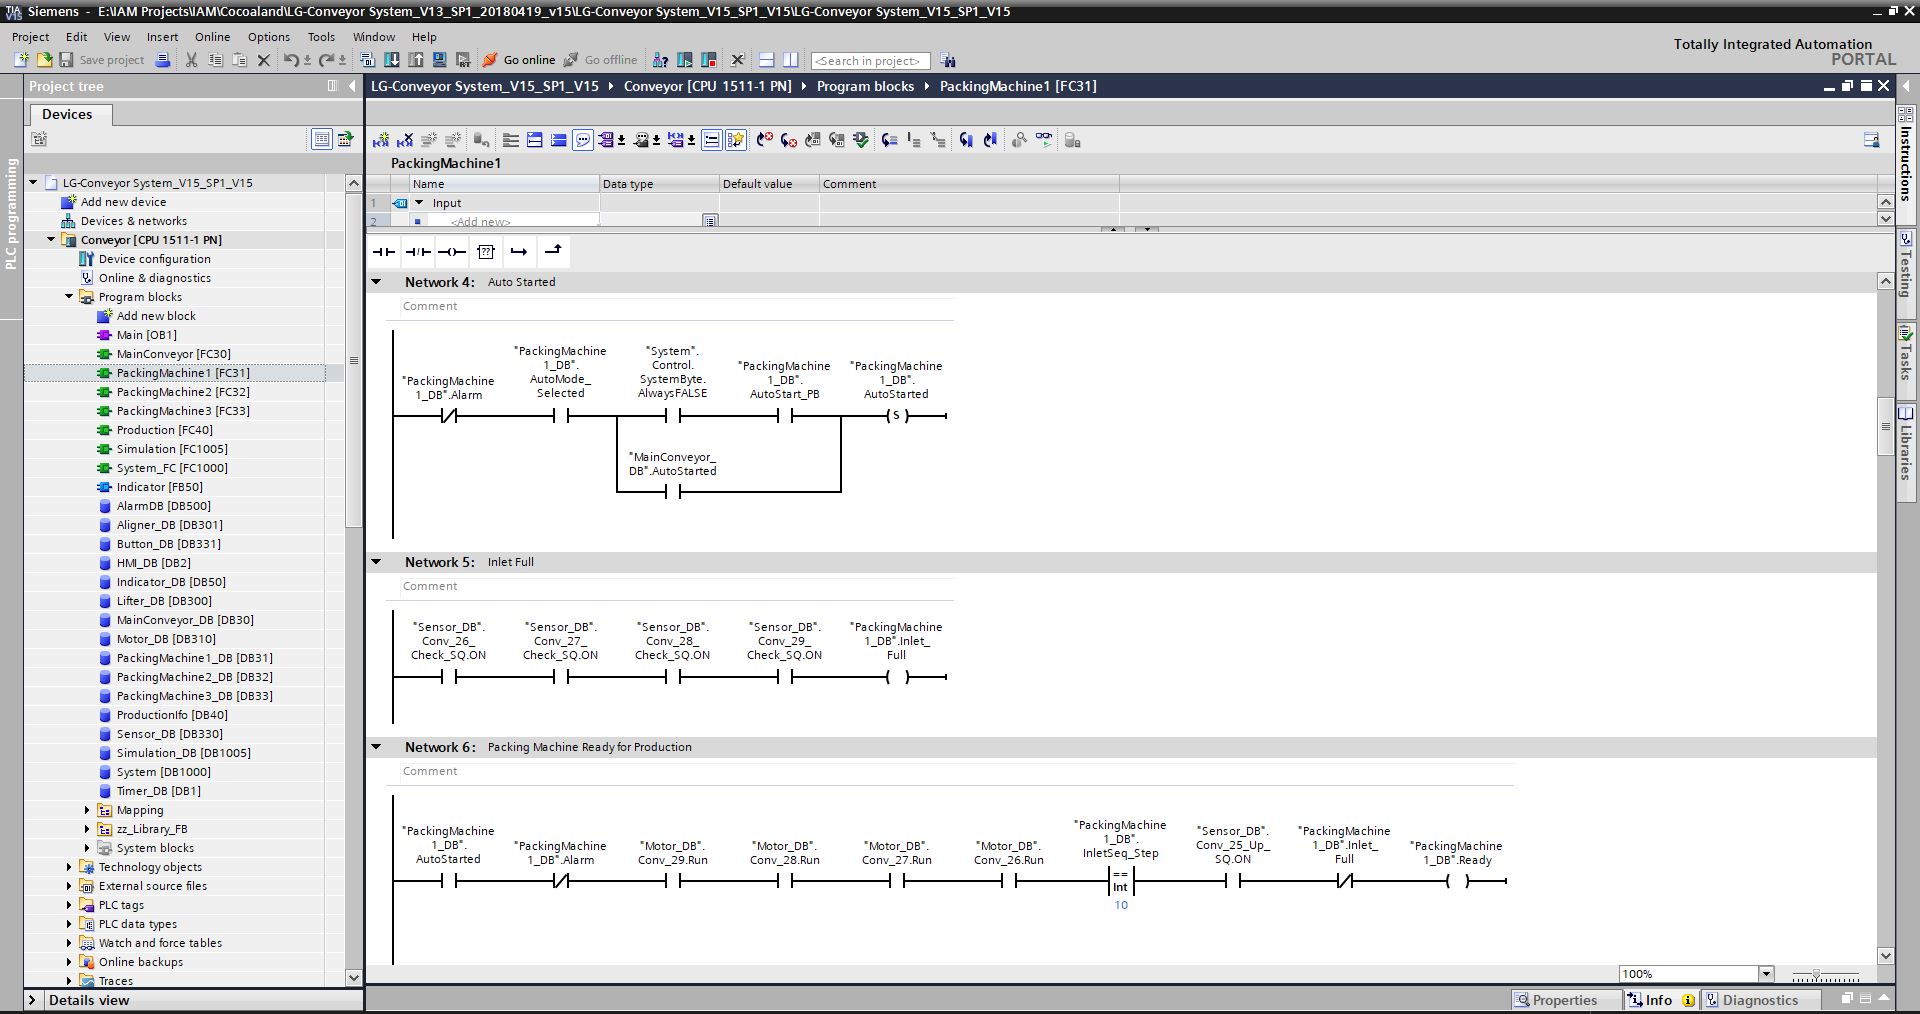1920x1014 pixels.
Task: Click the Search in project field
Action: tap(869, 61)
